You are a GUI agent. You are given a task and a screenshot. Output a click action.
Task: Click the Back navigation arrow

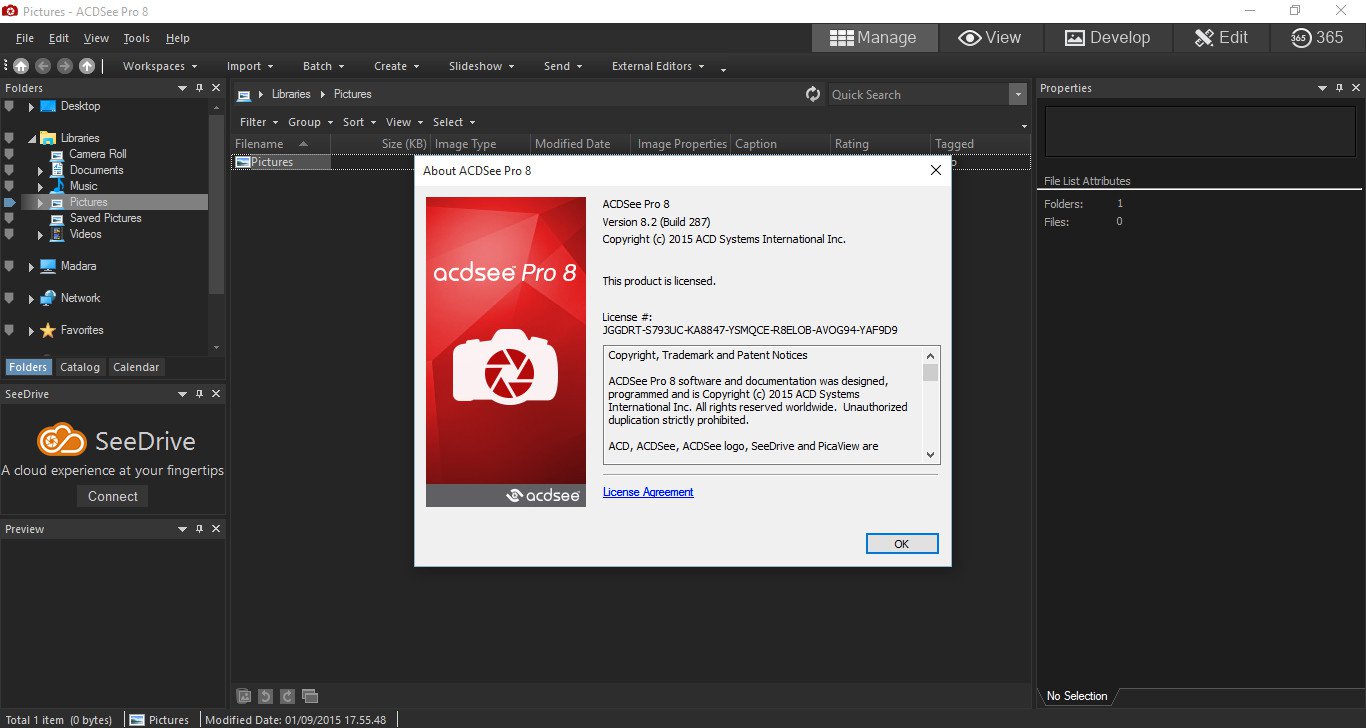tap(43, 66)
